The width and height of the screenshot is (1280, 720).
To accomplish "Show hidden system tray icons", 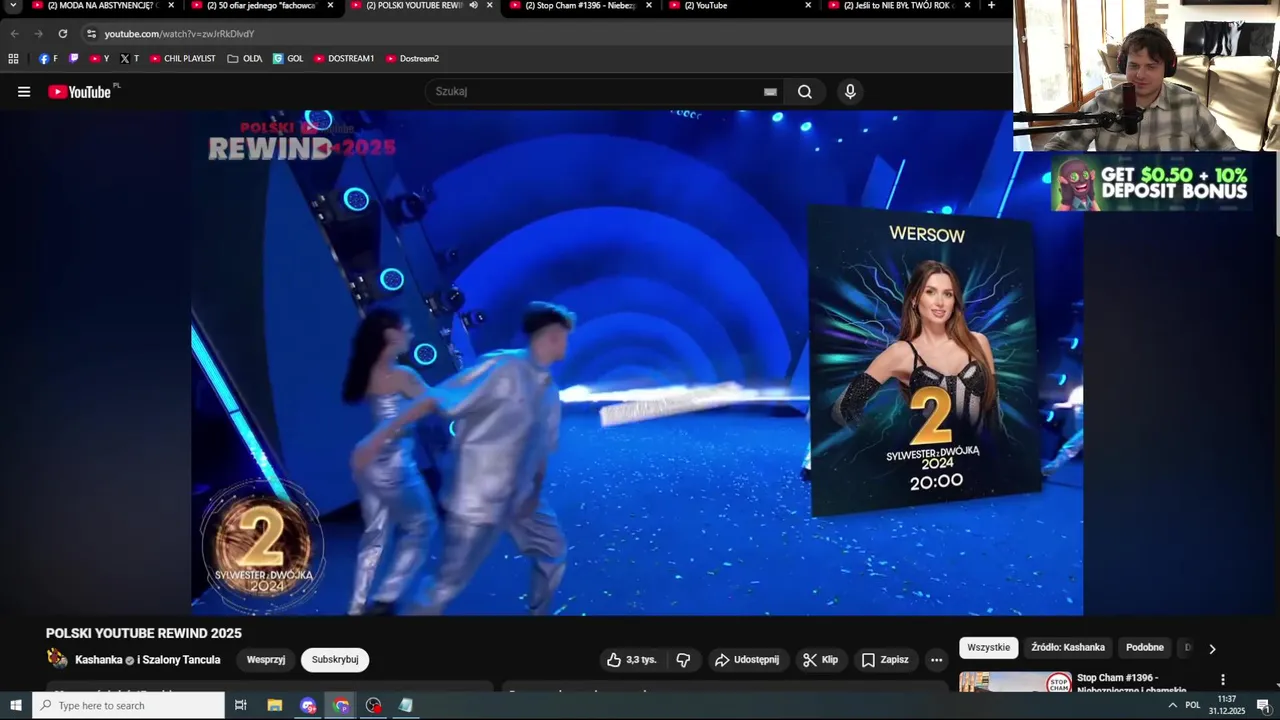I will pos(1172,705).
